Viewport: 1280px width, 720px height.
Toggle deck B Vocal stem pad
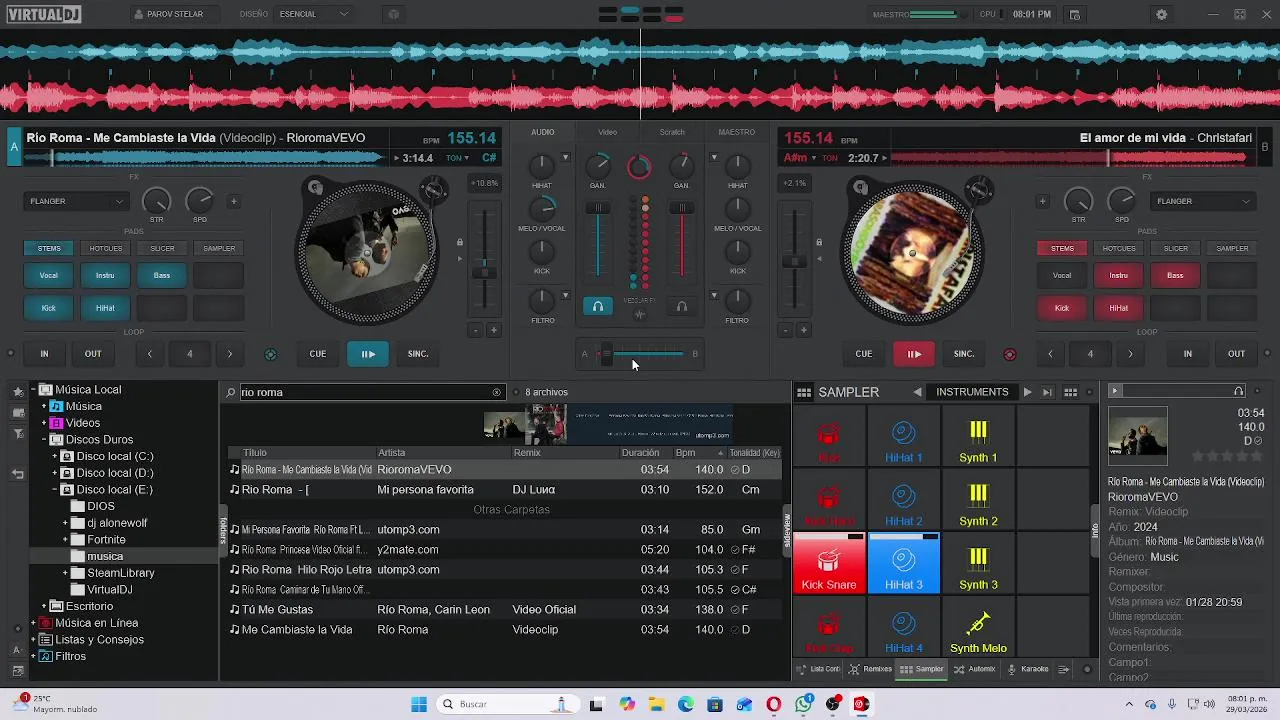point(1062,275)
